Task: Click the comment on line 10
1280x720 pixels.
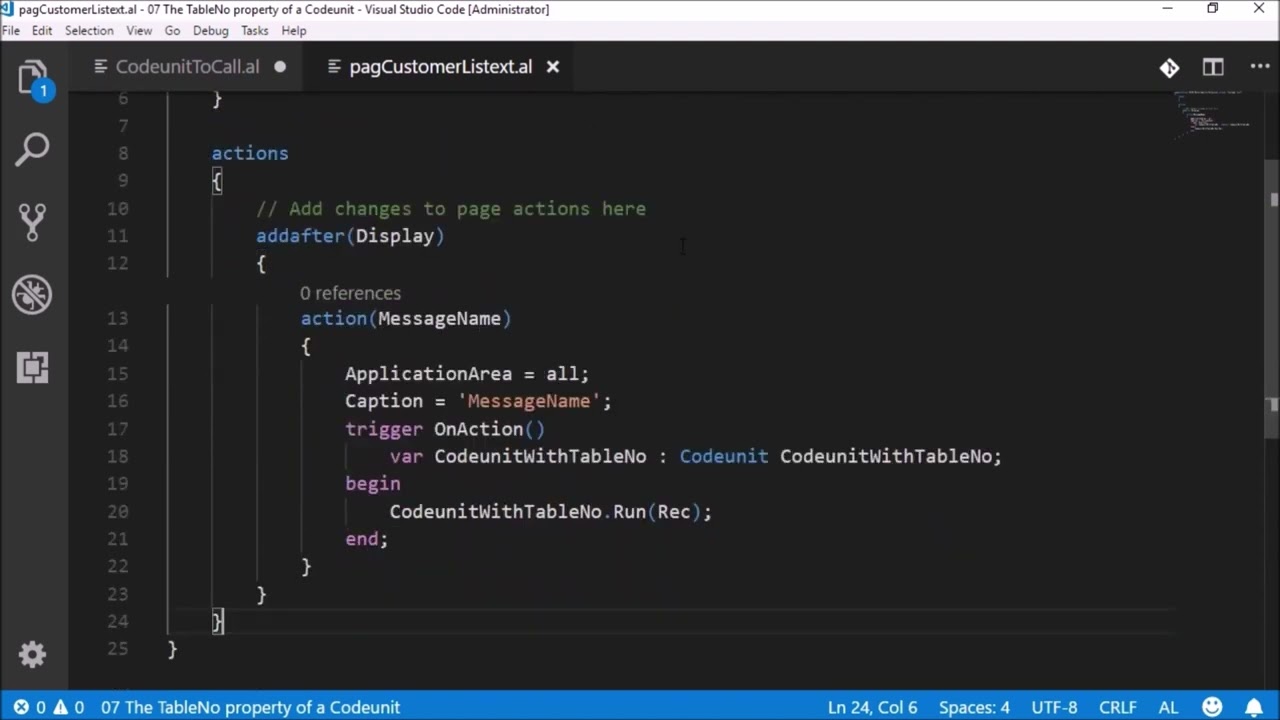Action: click(451, 208)
